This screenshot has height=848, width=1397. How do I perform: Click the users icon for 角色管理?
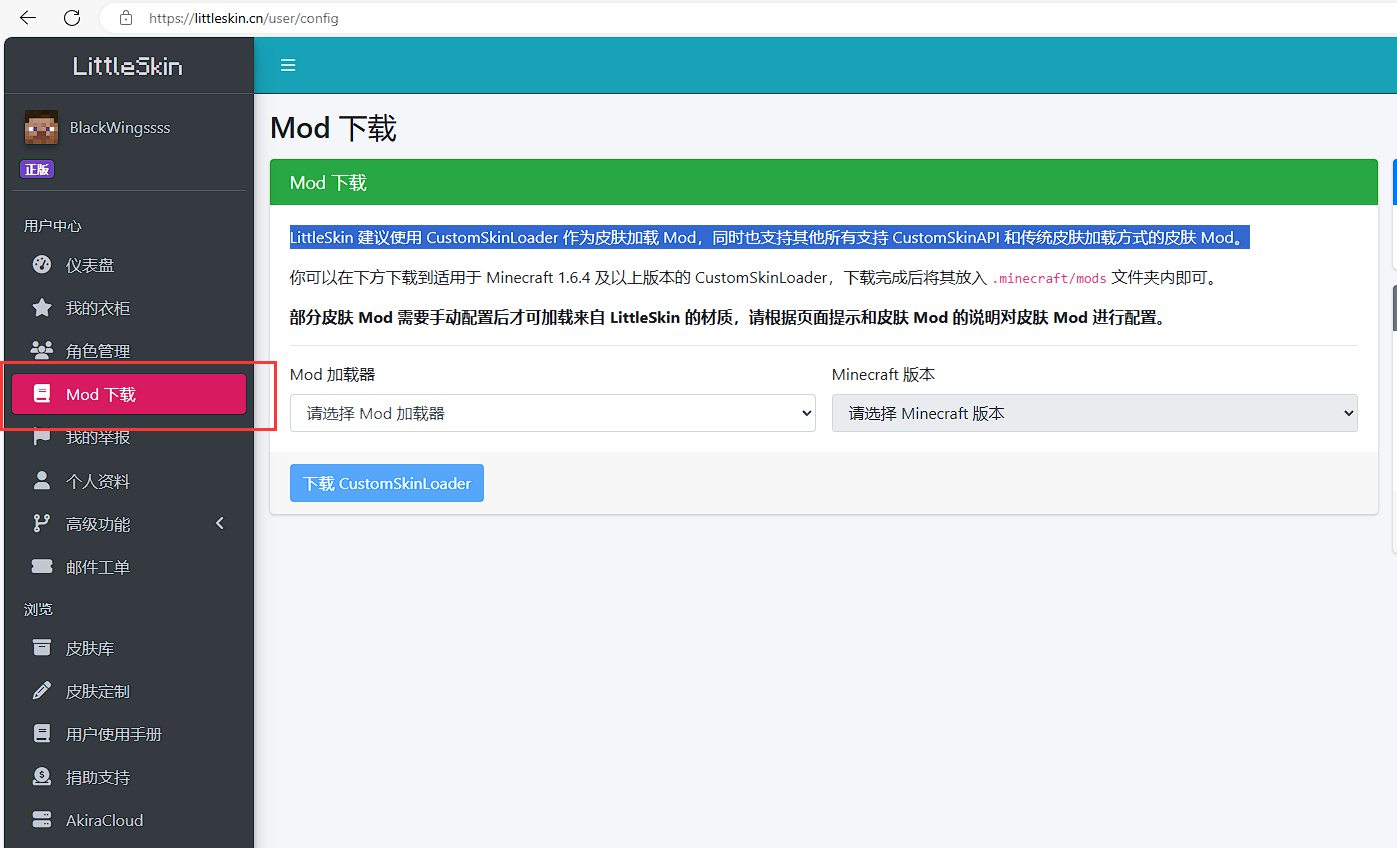coord(41,351)
